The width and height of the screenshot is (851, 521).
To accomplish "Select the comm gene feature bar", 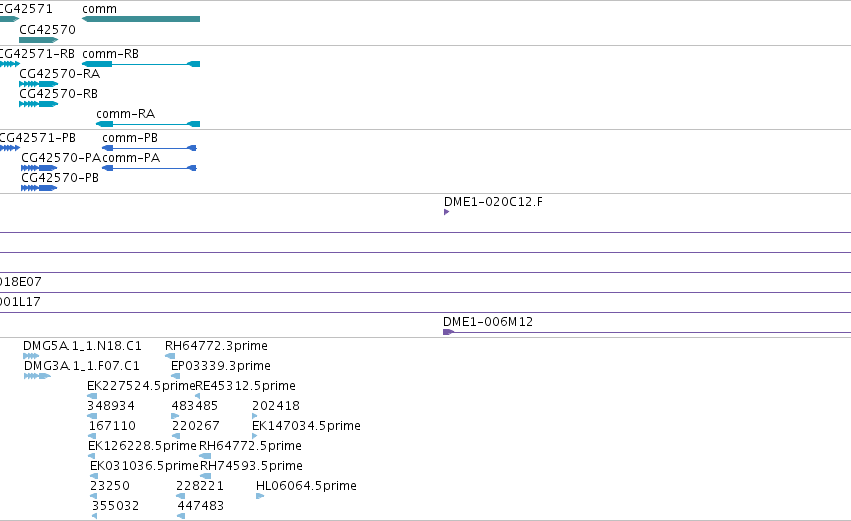I will (x=141, y=19).
